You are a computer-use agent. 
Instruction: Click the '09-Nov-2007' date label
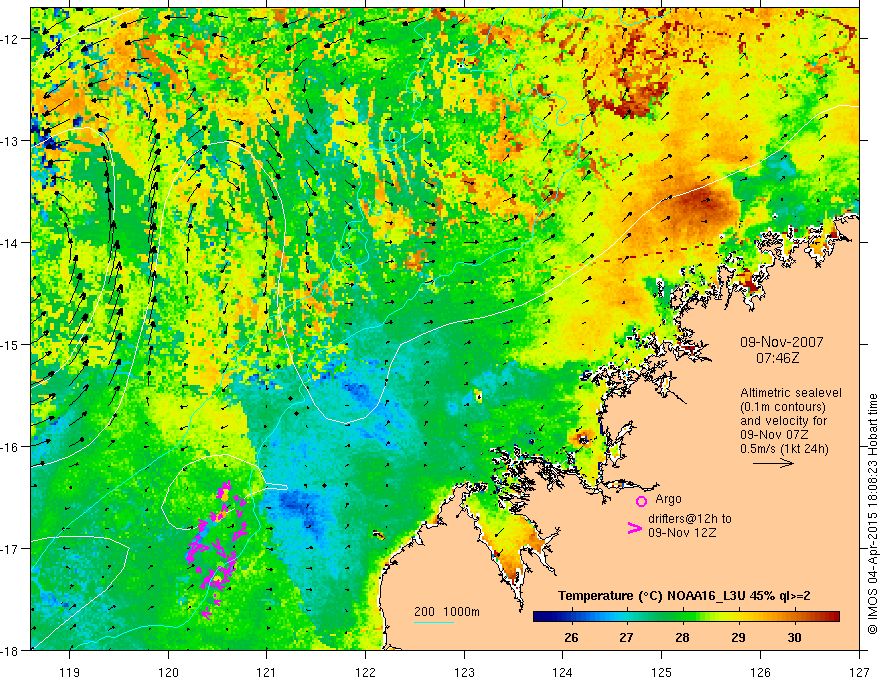point(781,342)
